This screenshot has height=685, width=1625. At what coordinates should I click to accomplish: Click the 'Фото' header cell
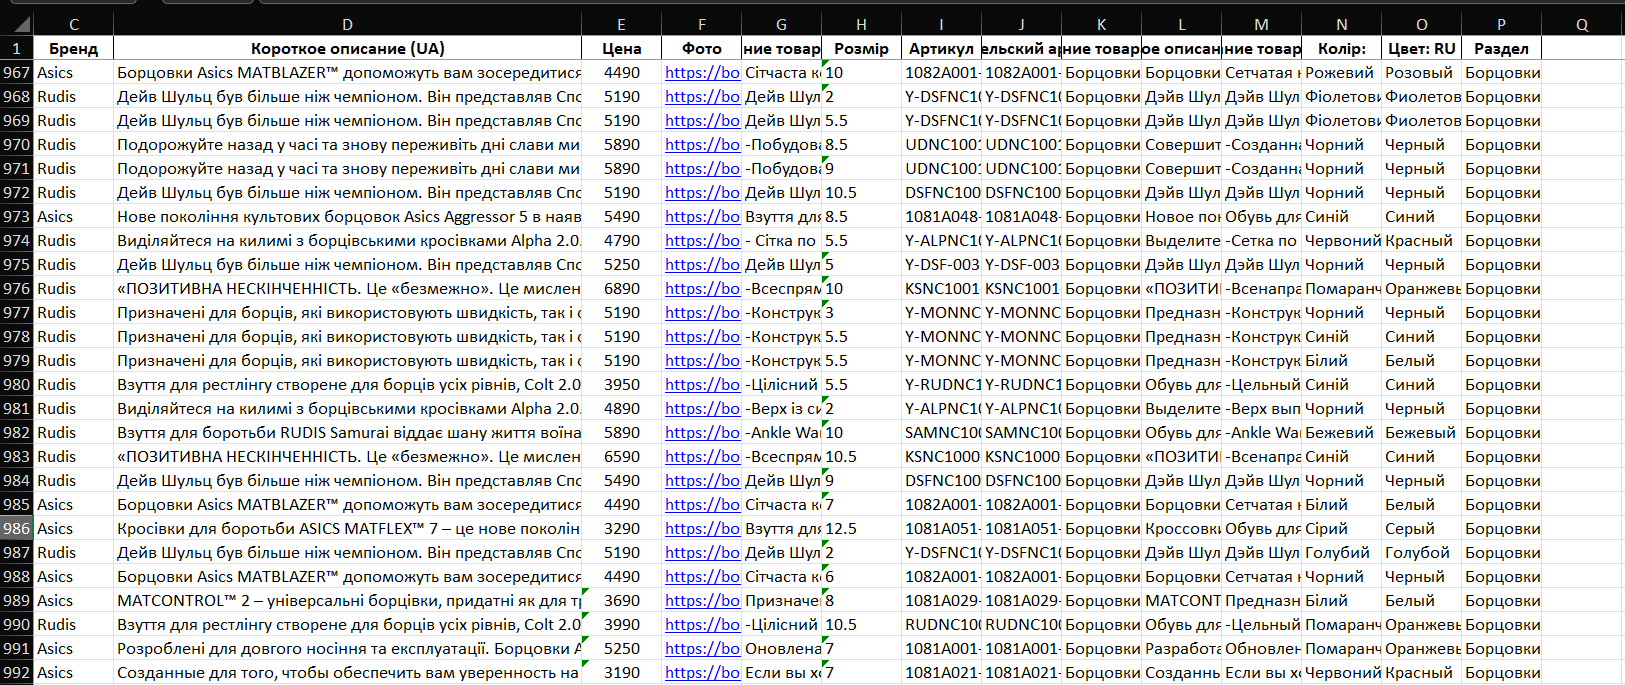click(x=702, y=48)
